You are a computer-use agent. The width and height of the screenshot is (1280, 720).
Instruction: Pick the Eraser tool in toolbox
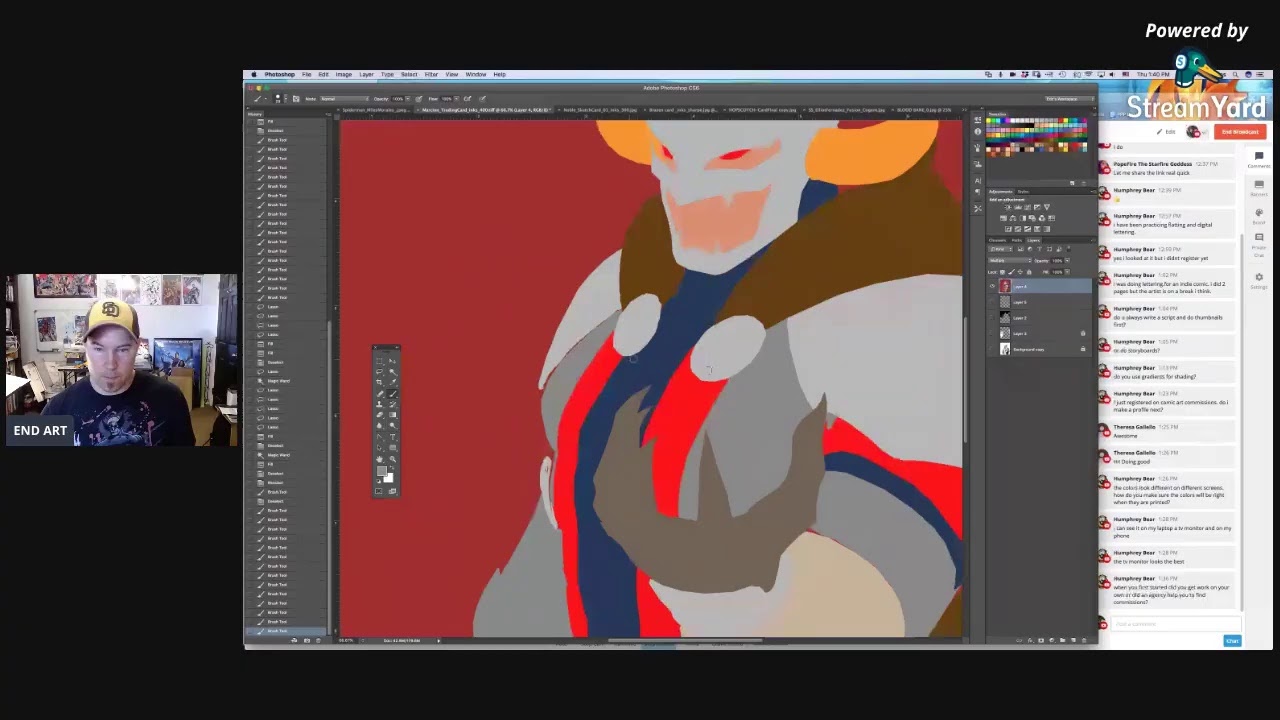click(x=379, y=414)
